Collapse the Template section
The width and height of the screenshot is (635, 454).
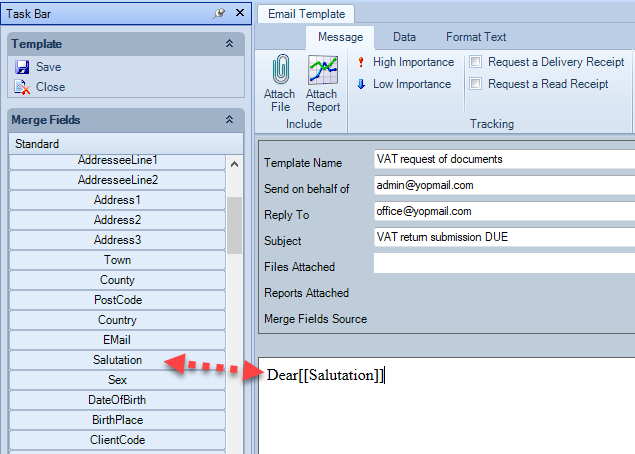(x=229, y=43)
